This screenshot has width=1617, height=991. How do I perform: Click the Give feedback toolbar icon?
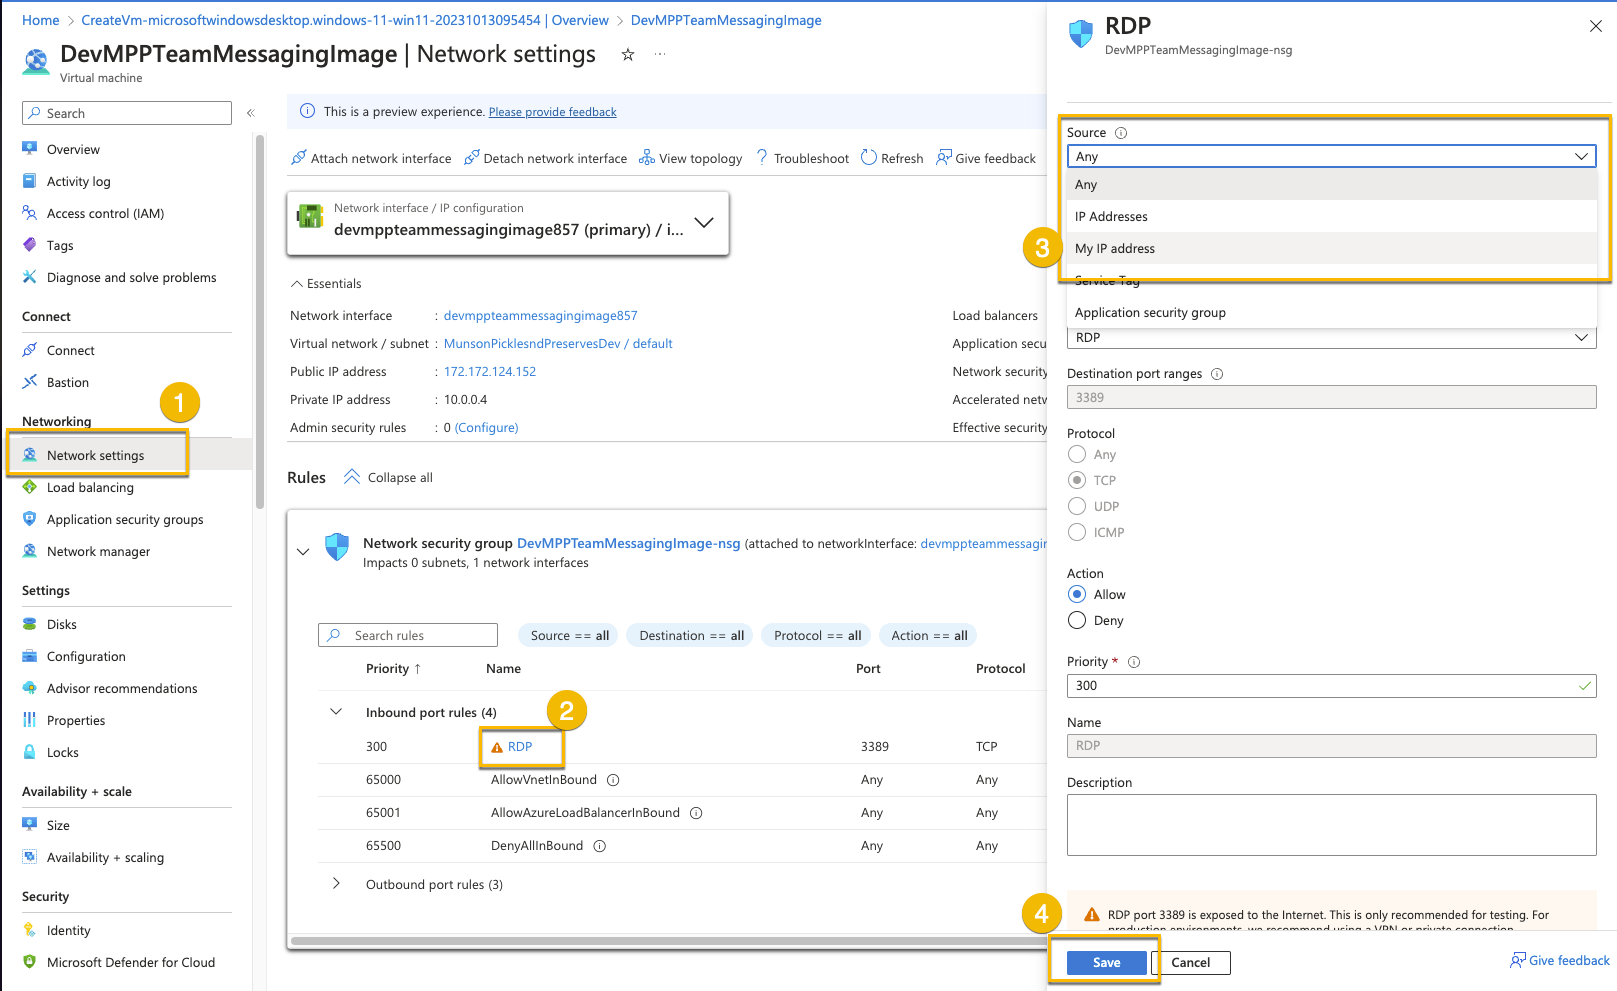(943, 158)
